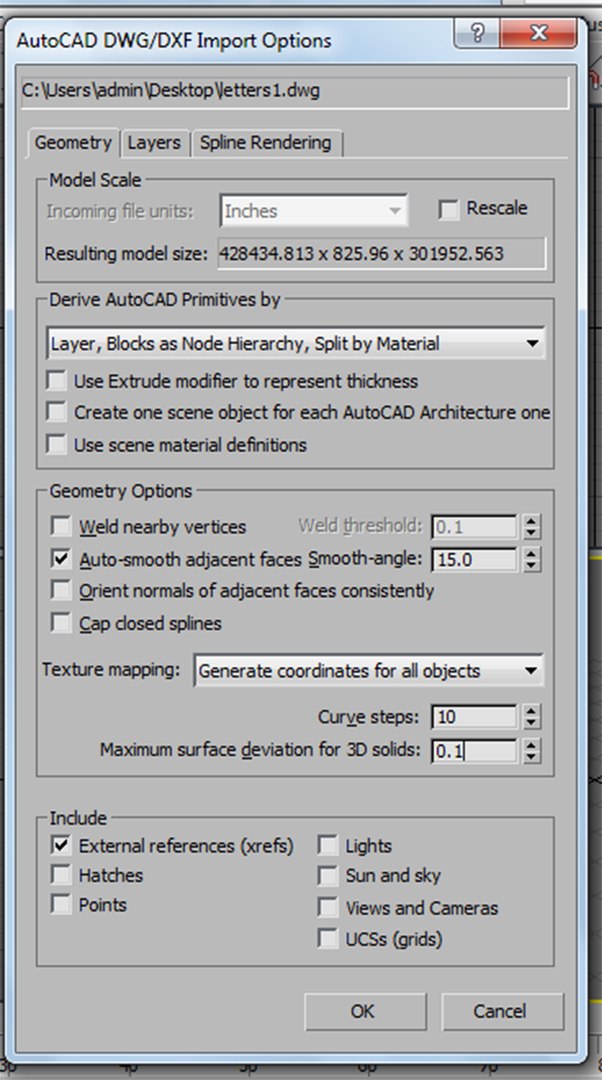Decrease Smooth-angle with down spinner arrow

531,566
